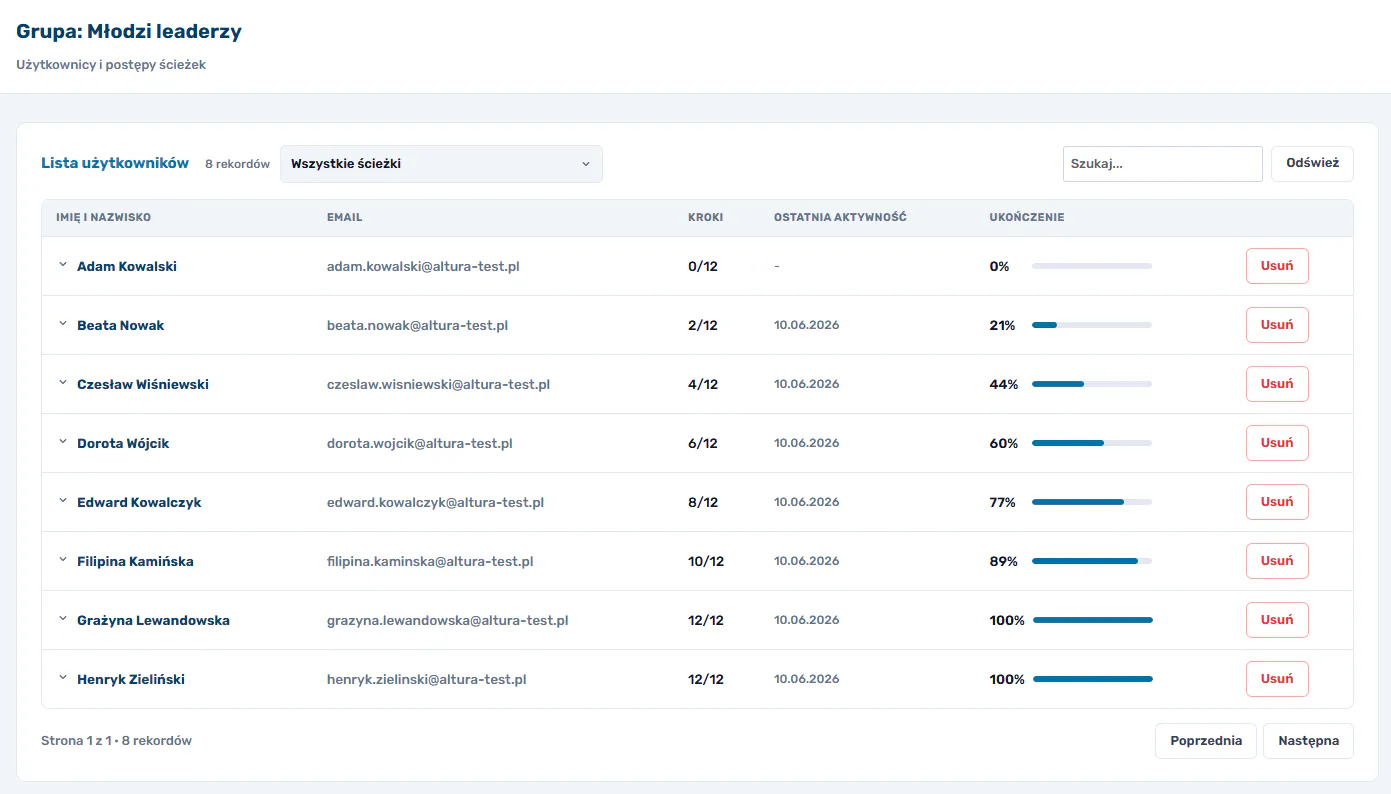This screenshot has height=794, width=1391.
Task: Click Usuń for Dorota Wójcik
Action: click(x=1277, y=443)
